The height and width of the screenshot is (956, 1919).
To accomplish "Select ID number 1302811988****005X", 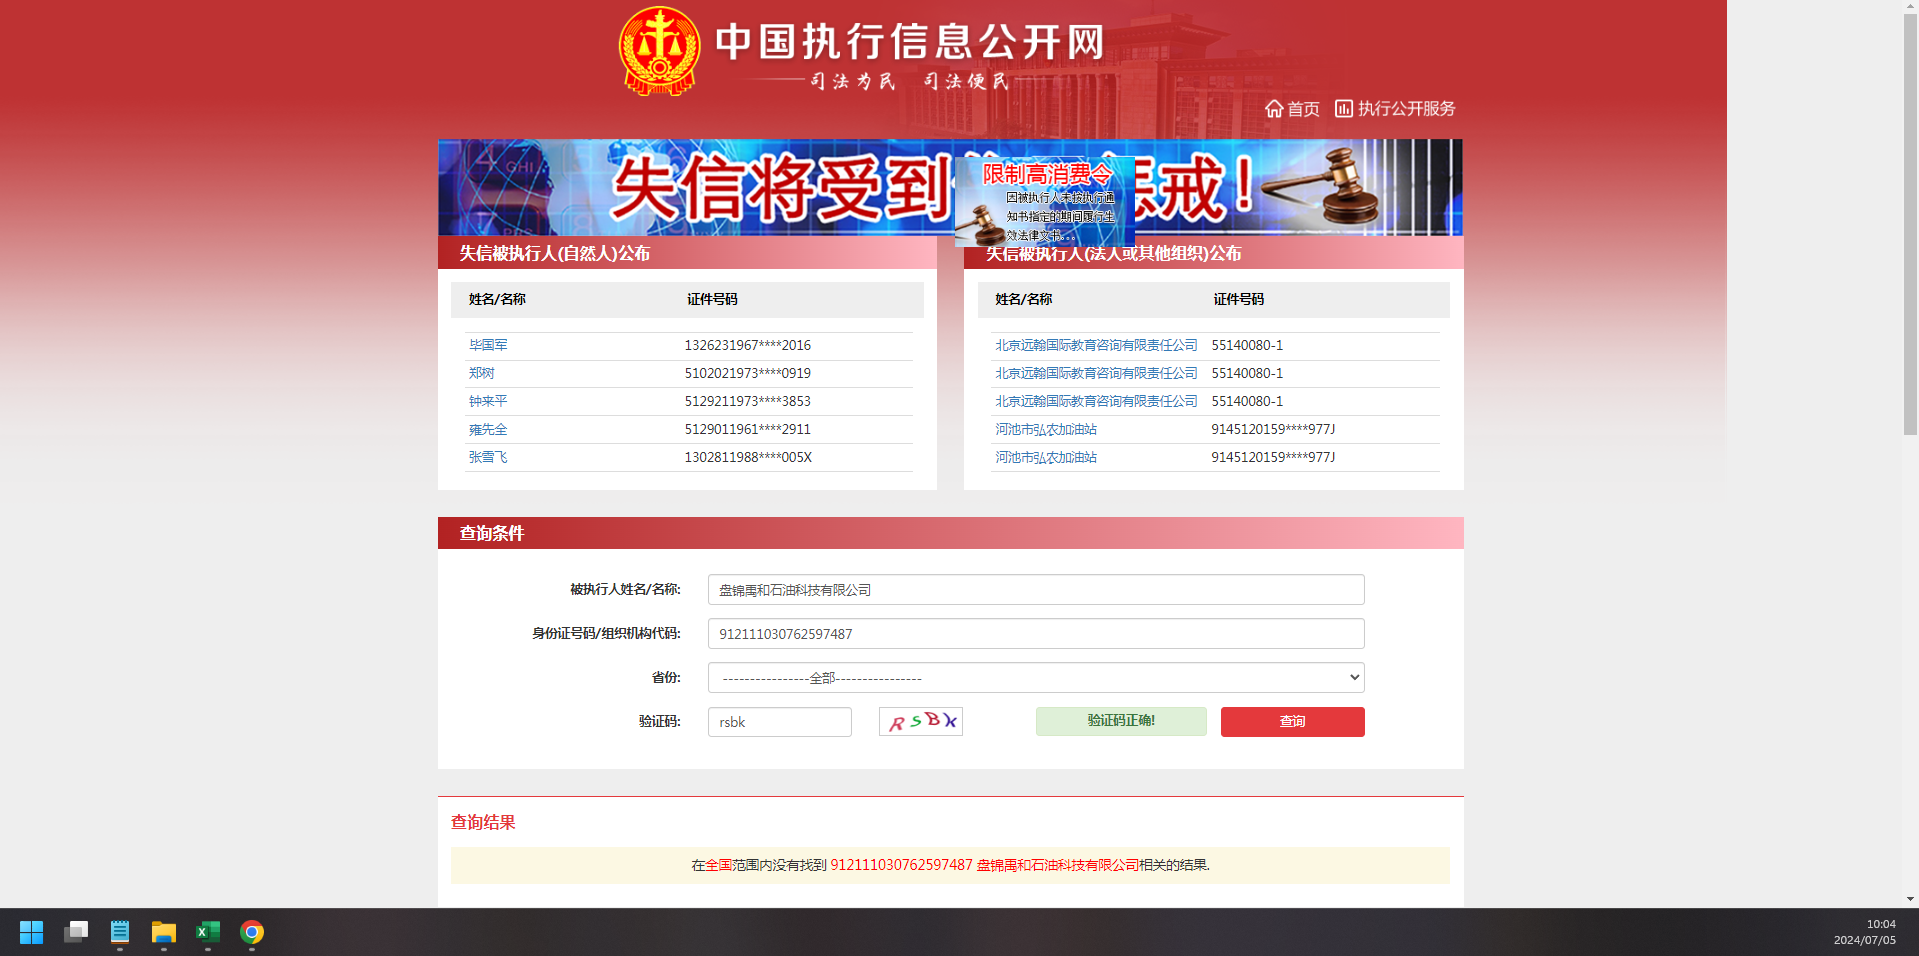I will click(x=748, y=457).
